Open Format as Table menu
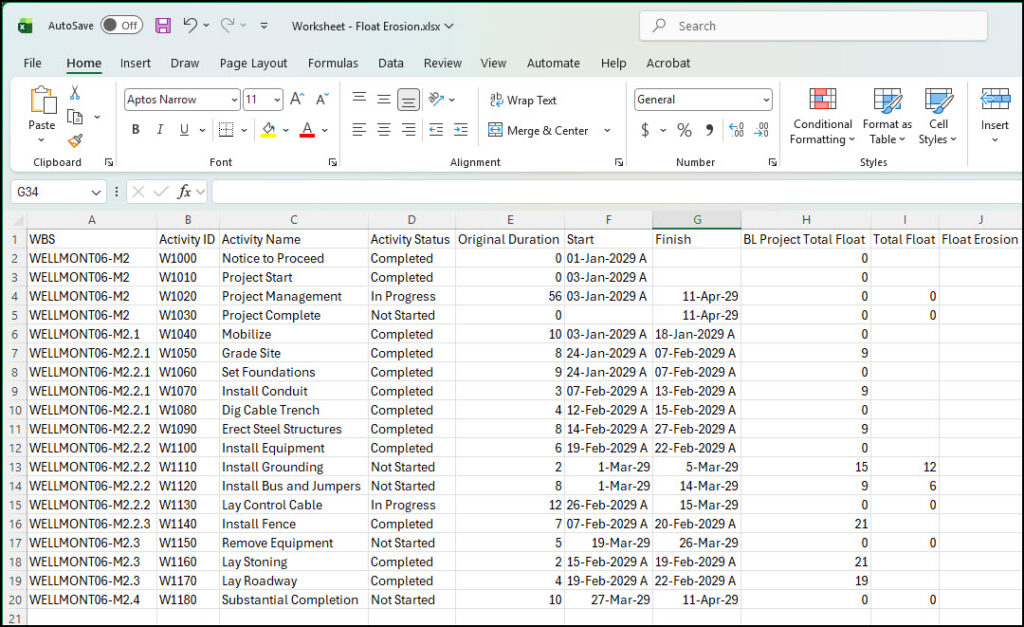Viewport: 1024px width, 627px height. pyautogui.click(x=888, y=116)
